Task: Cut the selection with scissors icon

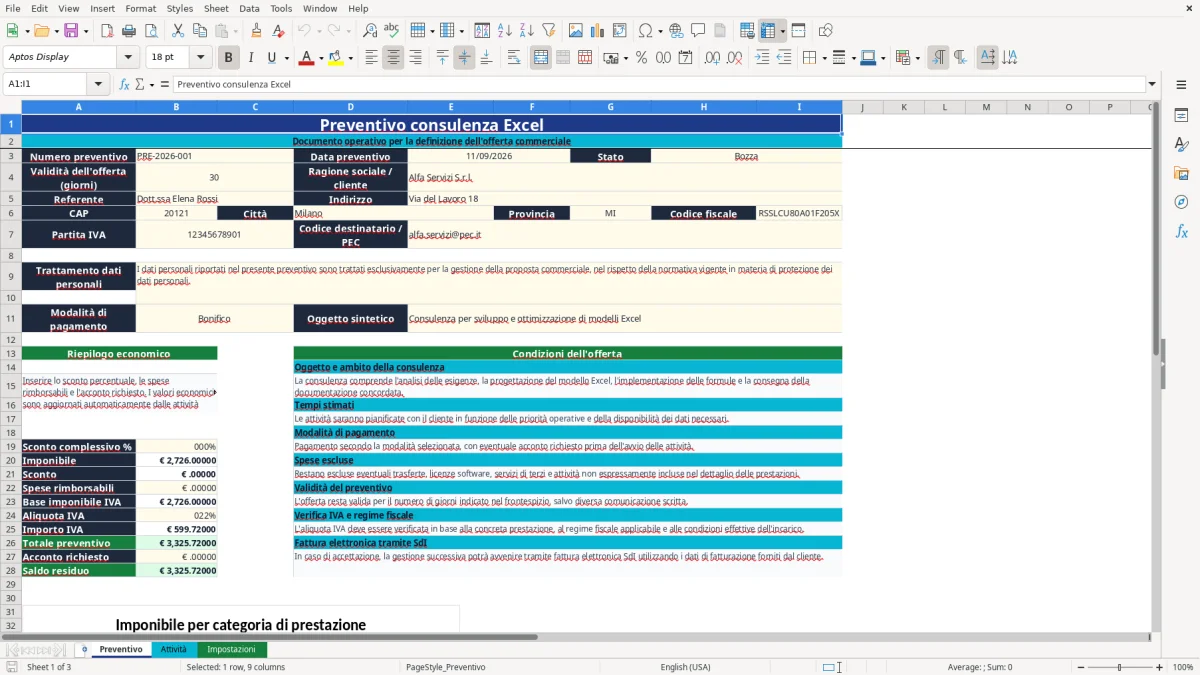Action: 177,31
